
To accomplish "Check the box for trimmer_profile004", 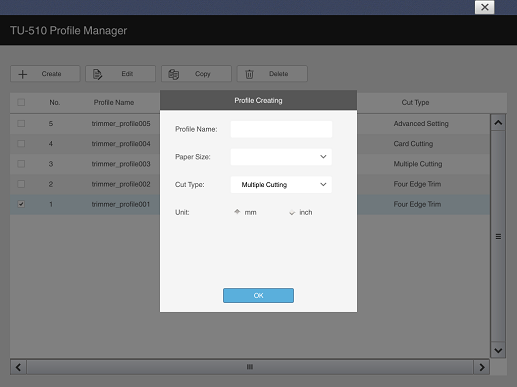I will pos(21,144).
